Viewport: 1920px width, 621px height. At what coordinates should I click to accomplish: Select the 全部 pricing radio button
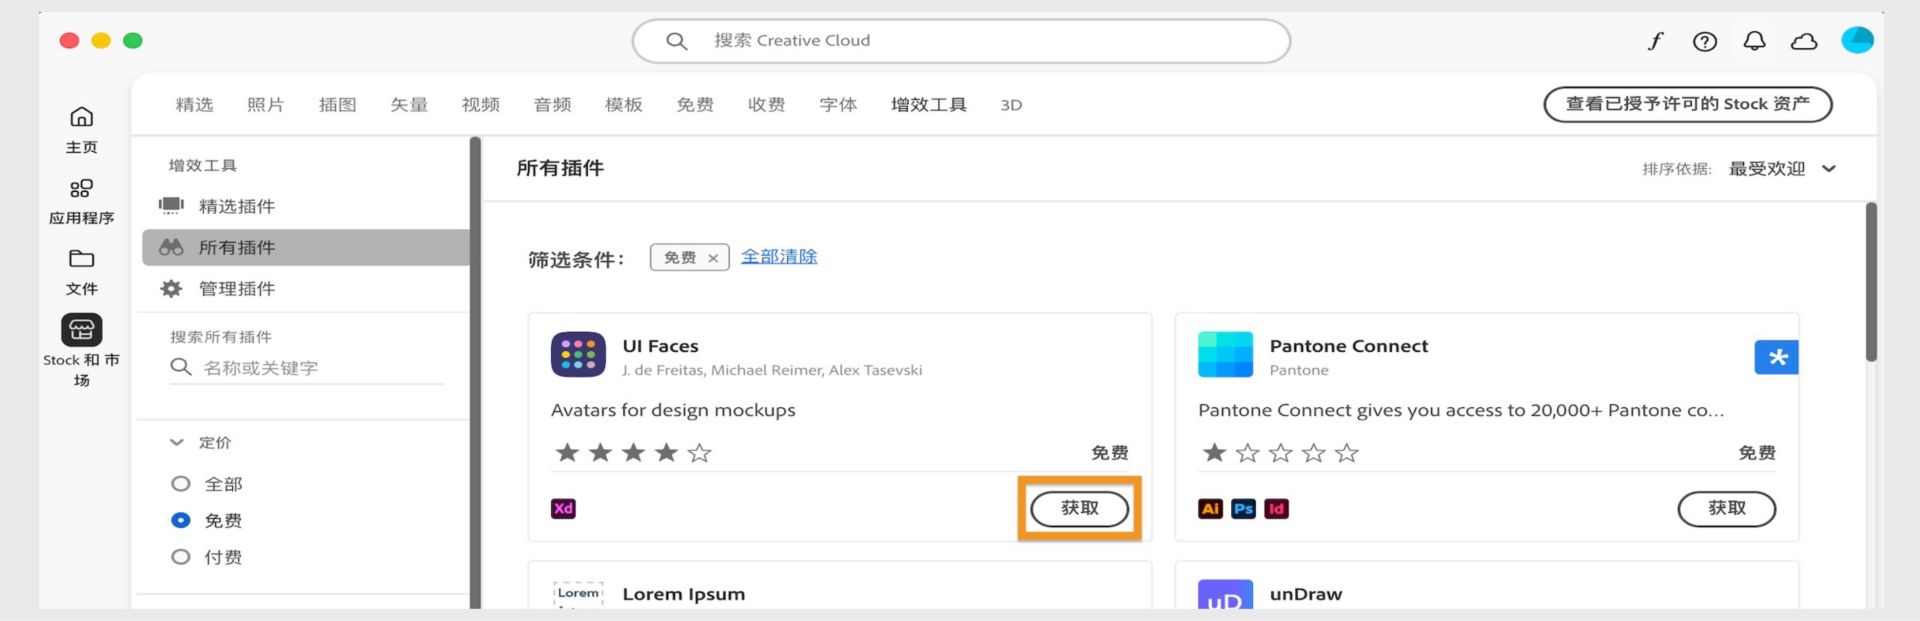pyautogui.click(x=180, y=484)
